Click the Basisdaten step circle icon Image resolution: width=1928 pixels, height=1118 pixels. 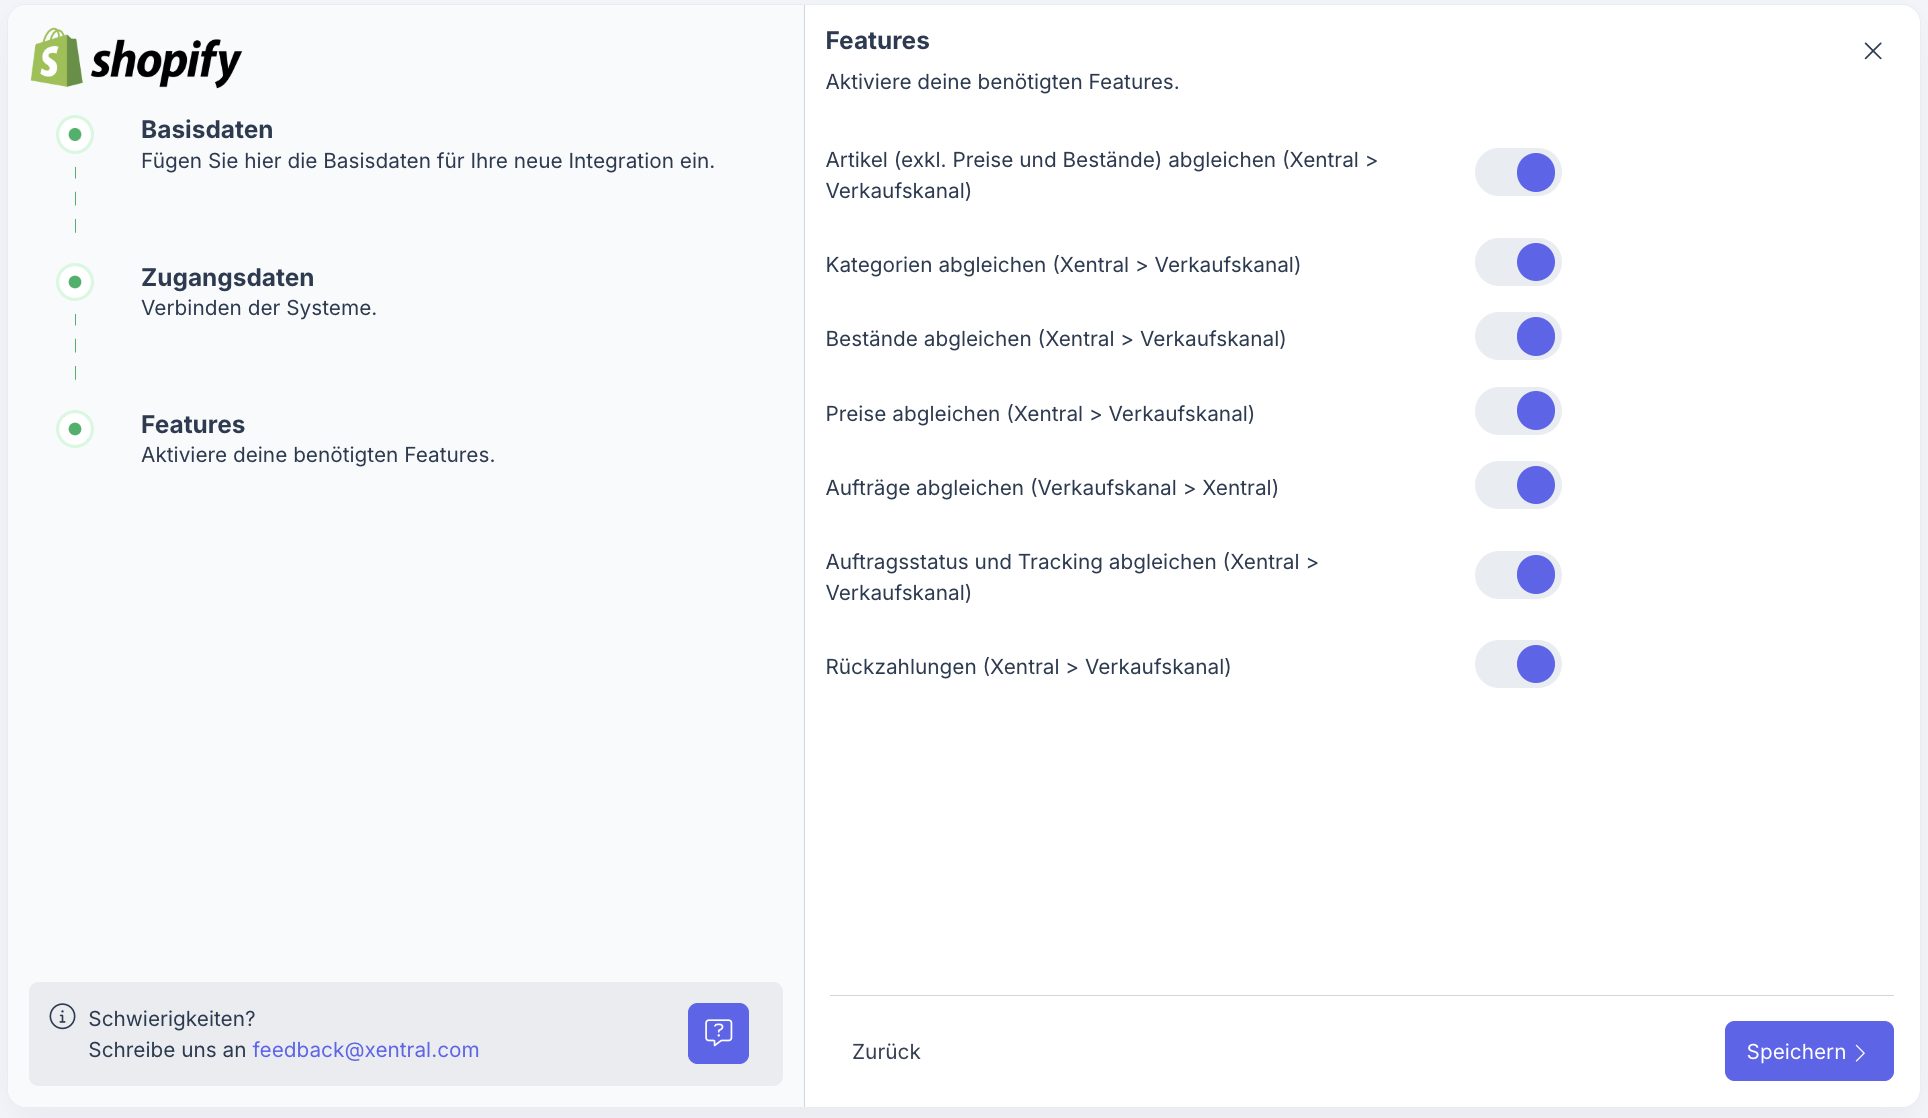[75, 134]
